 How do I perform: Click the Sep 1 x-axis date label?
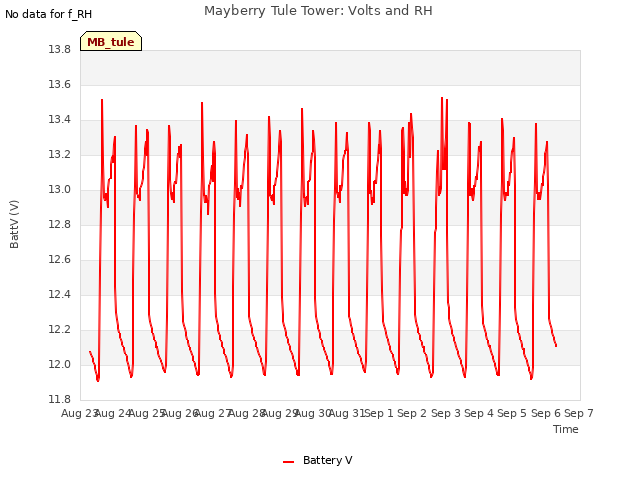379,413
